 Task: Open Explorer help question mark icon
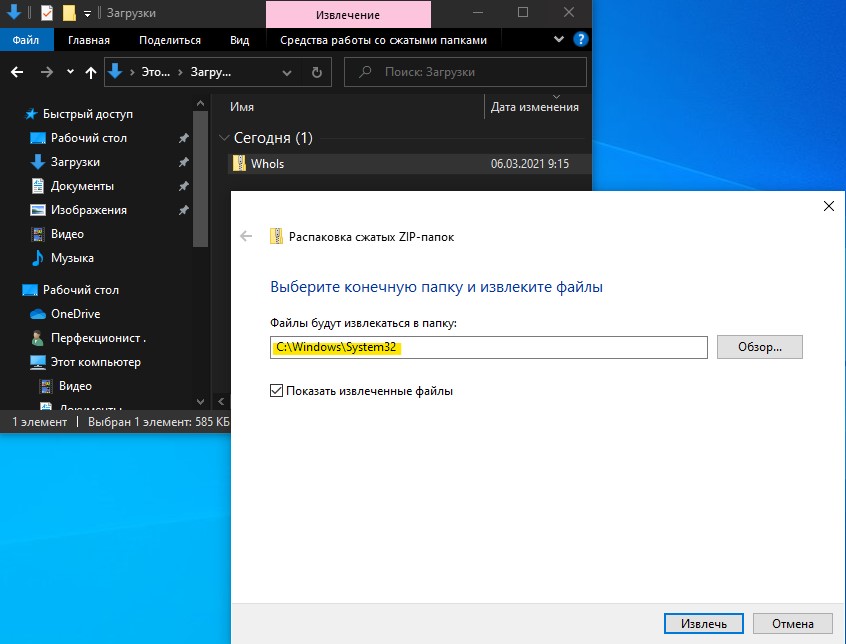[x=581, y=39]
